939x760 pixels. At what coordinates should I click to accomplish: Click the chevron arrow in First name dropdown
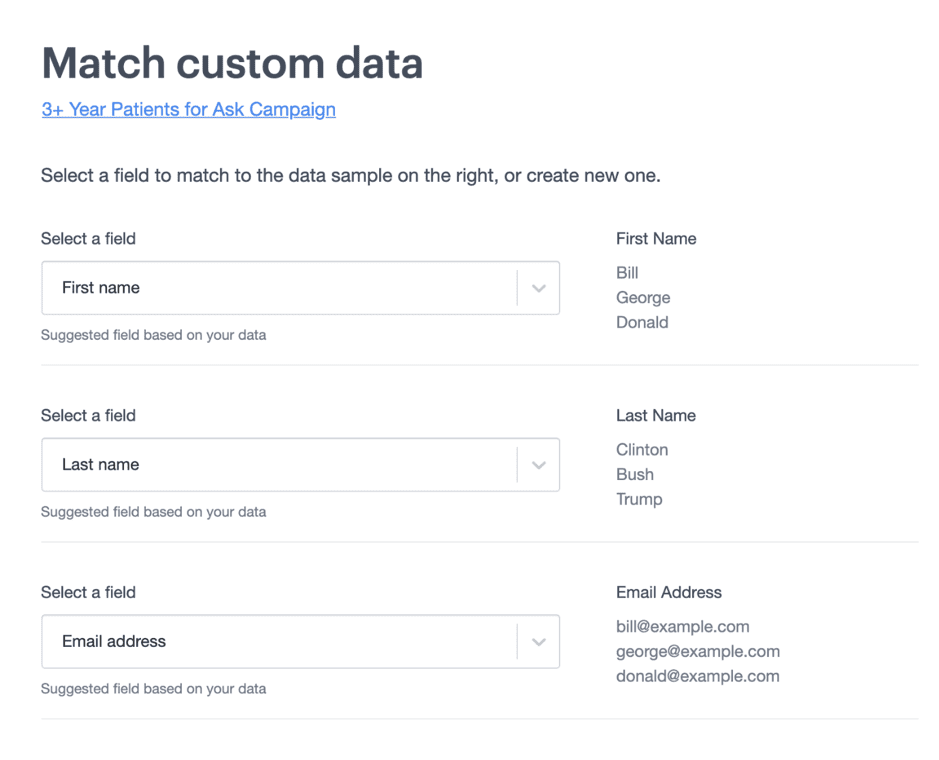tap(538, 288)
